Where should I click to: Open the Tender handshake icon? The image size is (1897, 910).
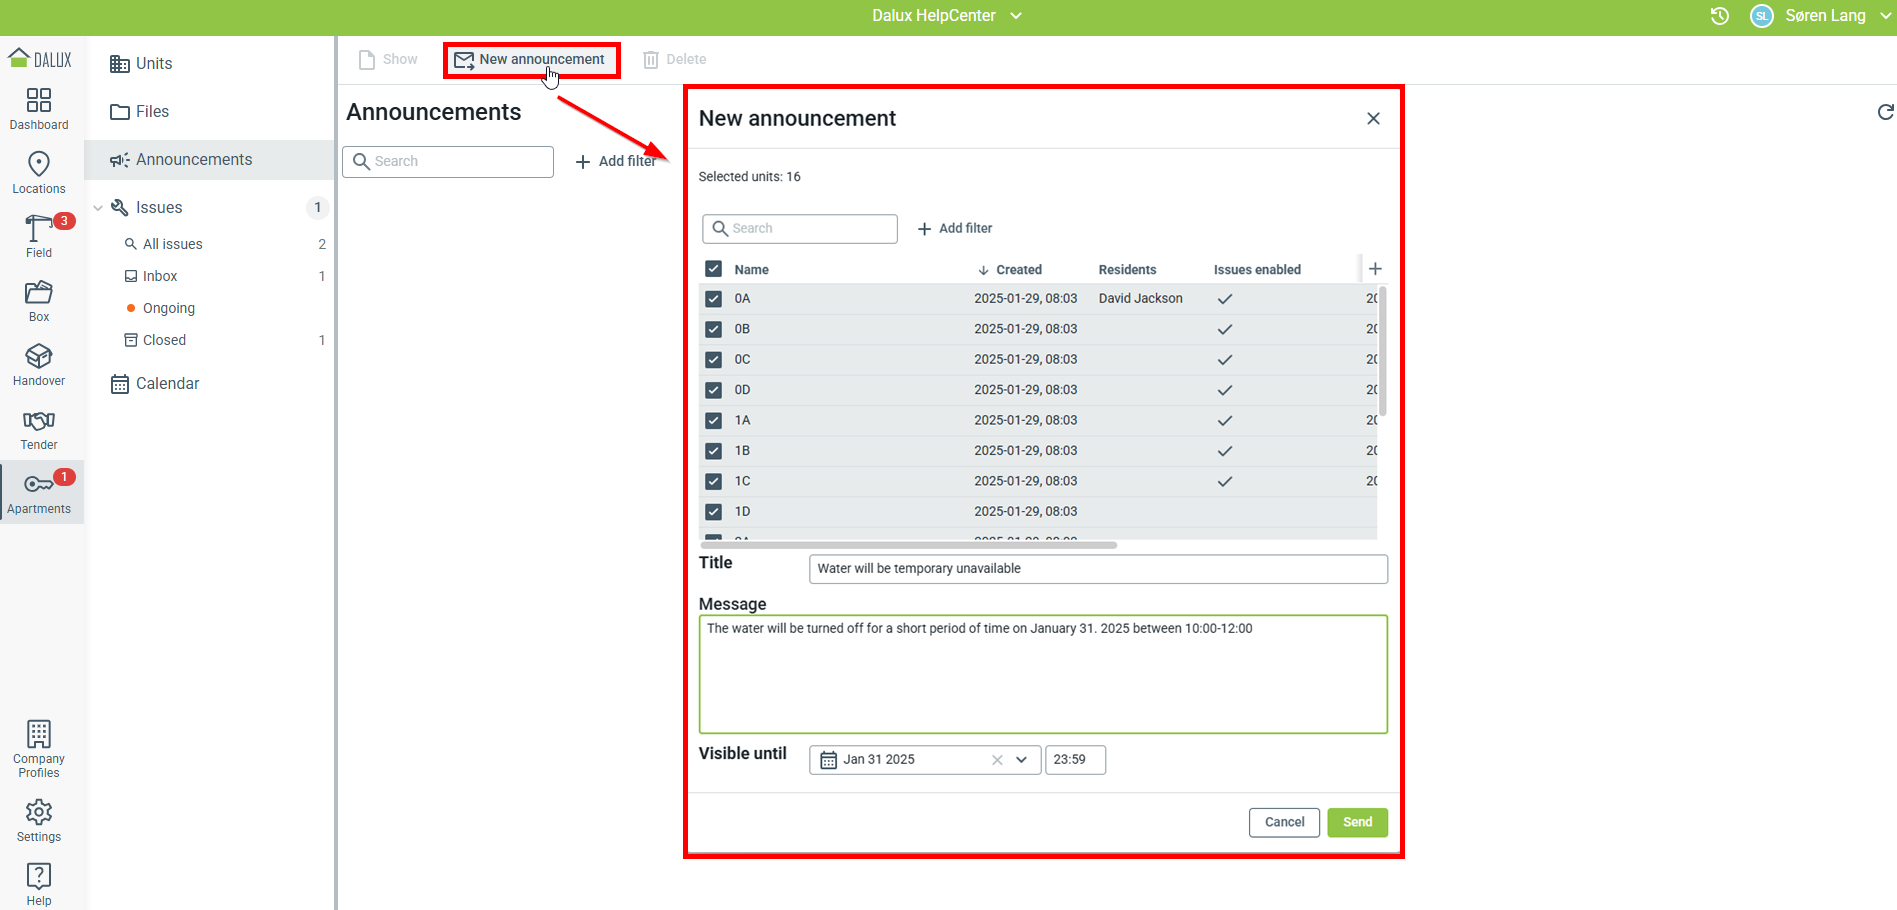tap(39, 421)
